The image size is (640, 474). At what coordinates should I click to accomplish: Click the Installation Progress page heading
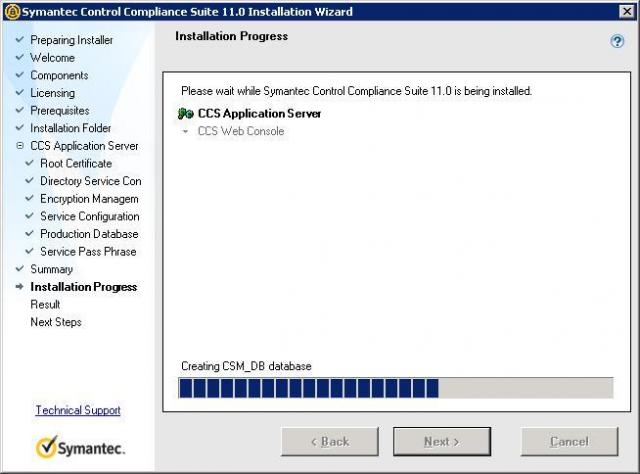[231, 36]
